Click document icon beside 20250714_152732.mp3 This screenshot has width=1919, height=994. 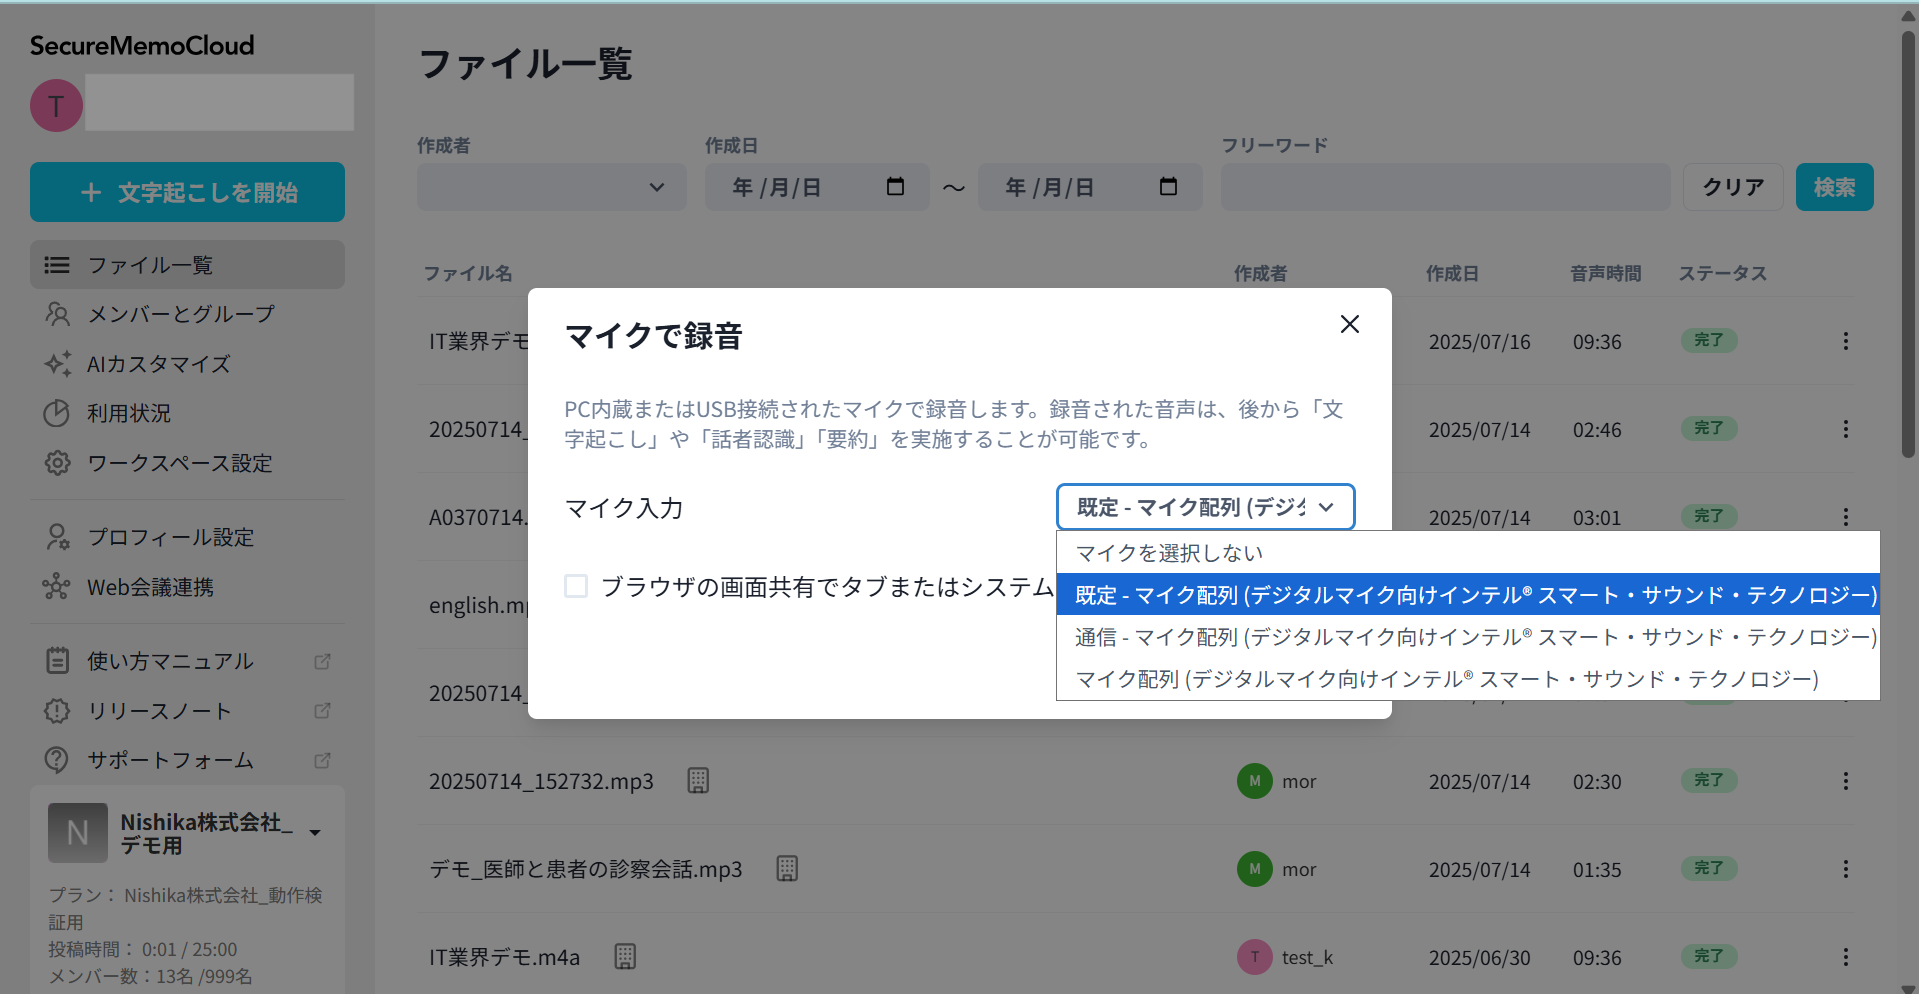[x=698, y=781]
